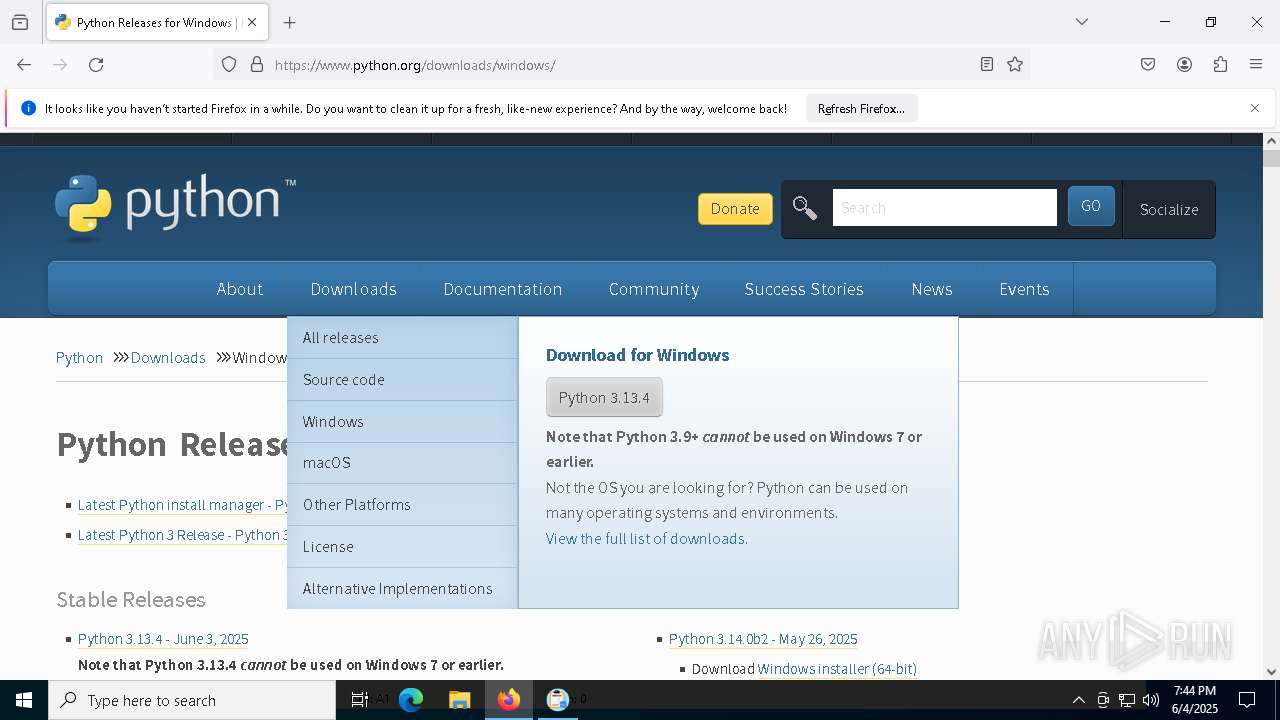Open File Explorer from taskbar

click(x=459, y=700)
